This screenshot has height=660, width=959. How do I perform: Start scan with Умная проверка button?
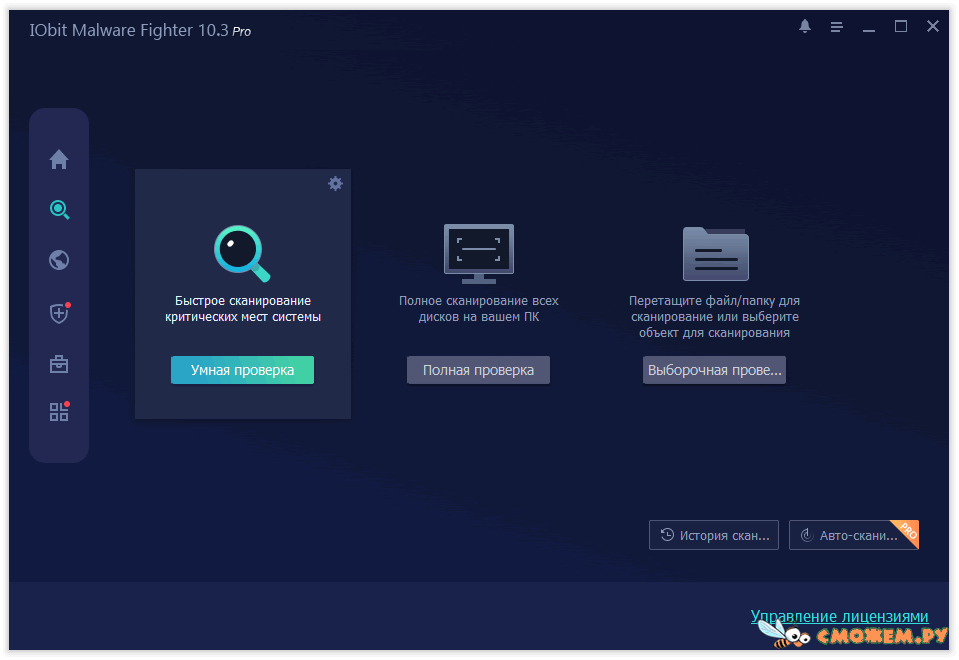click(242, 370)
